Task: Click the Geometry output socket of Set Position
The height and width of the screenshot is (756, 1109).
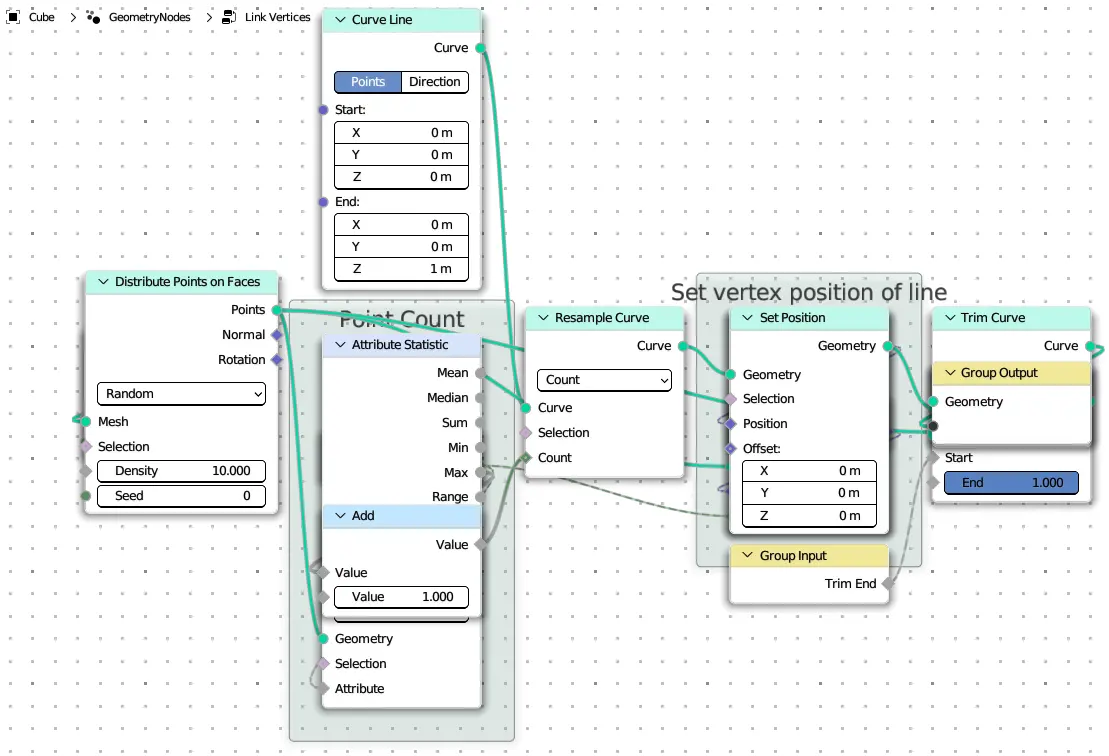Action: [x=888, y=346]
